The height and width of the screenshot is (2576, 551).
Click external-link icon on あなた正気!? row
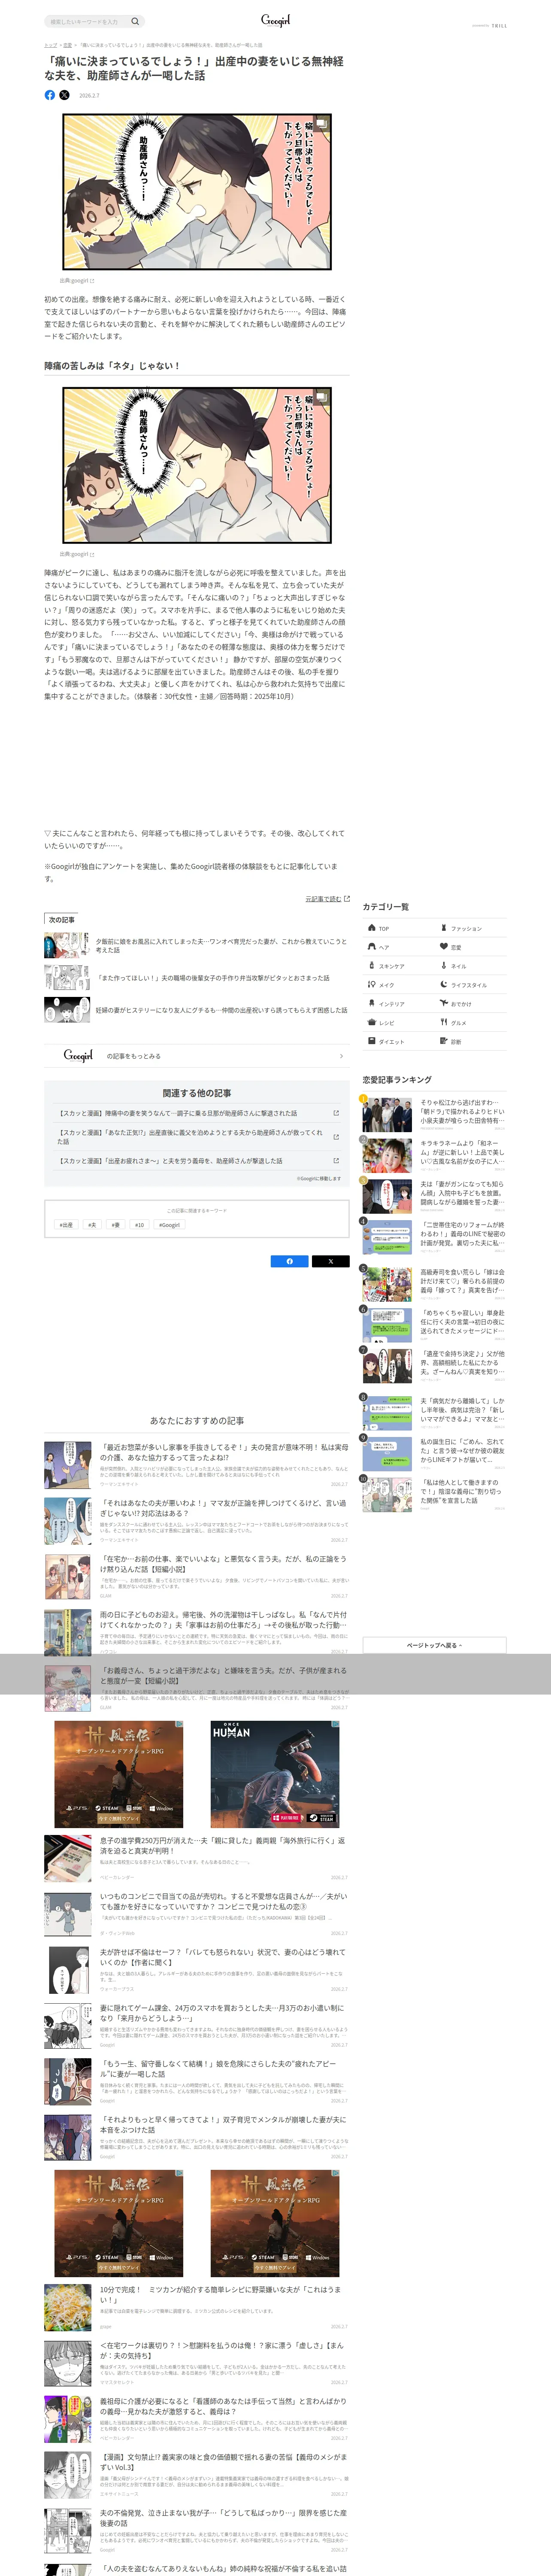coord(336,1137)
